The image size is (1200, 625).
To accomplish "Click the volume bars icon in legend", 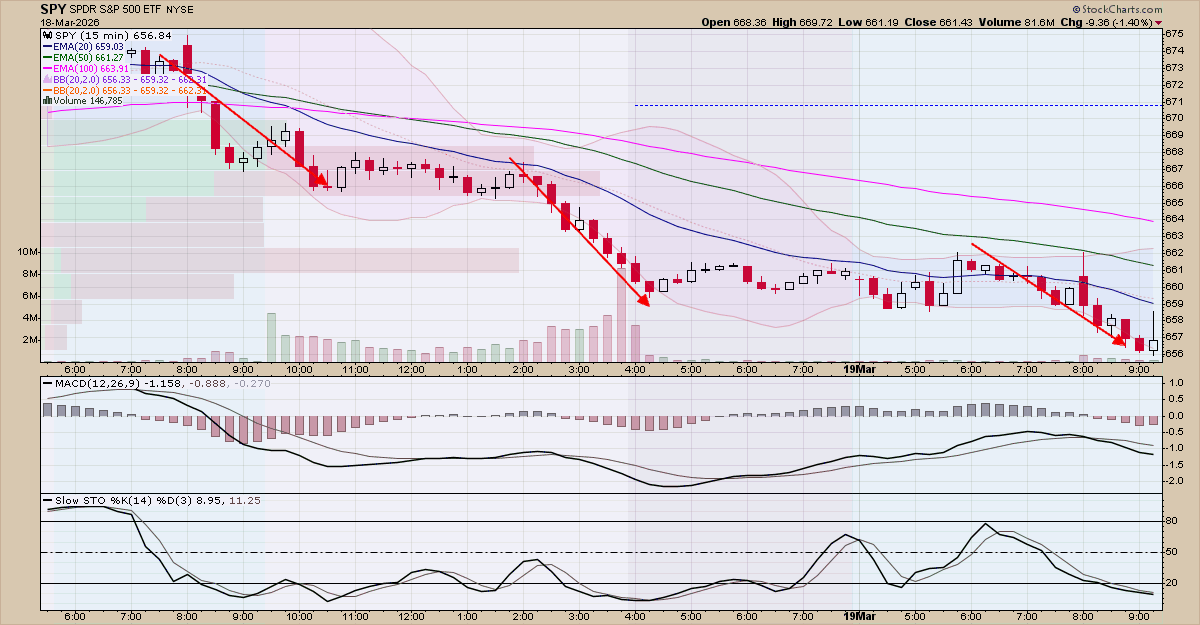I will click(x=46, y=100).
